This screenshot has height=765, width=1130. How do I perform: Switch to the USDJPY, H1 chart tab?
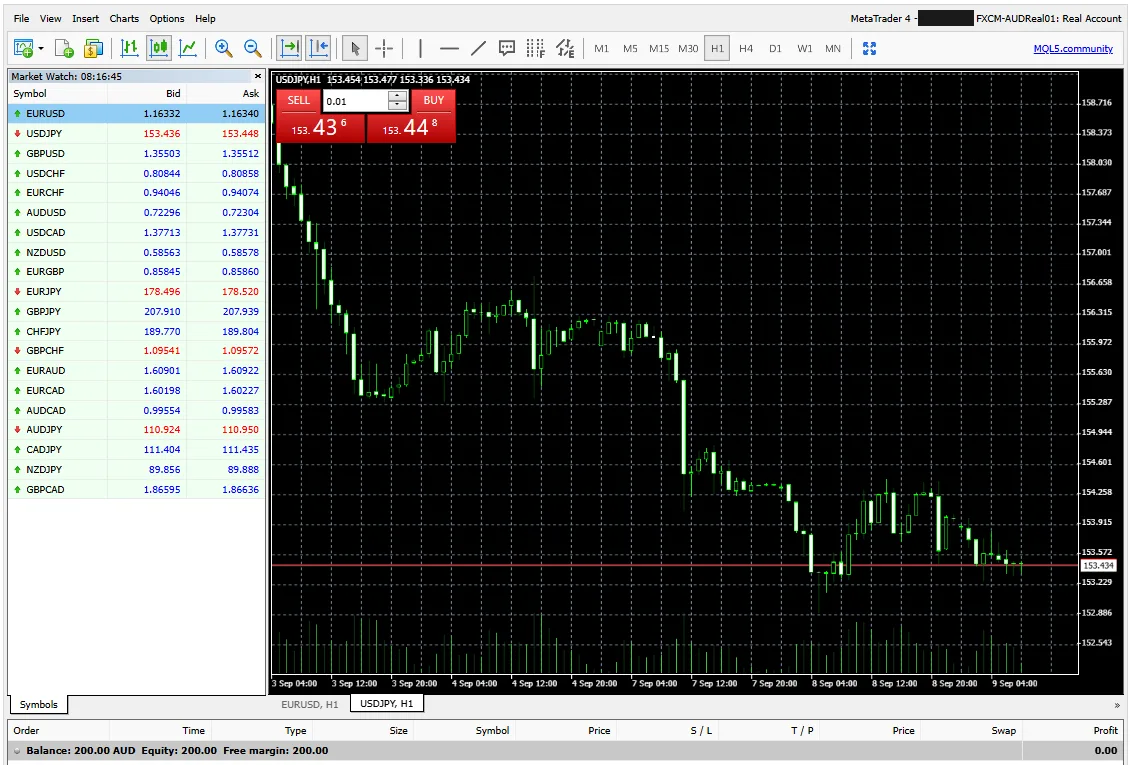[387, 703]
